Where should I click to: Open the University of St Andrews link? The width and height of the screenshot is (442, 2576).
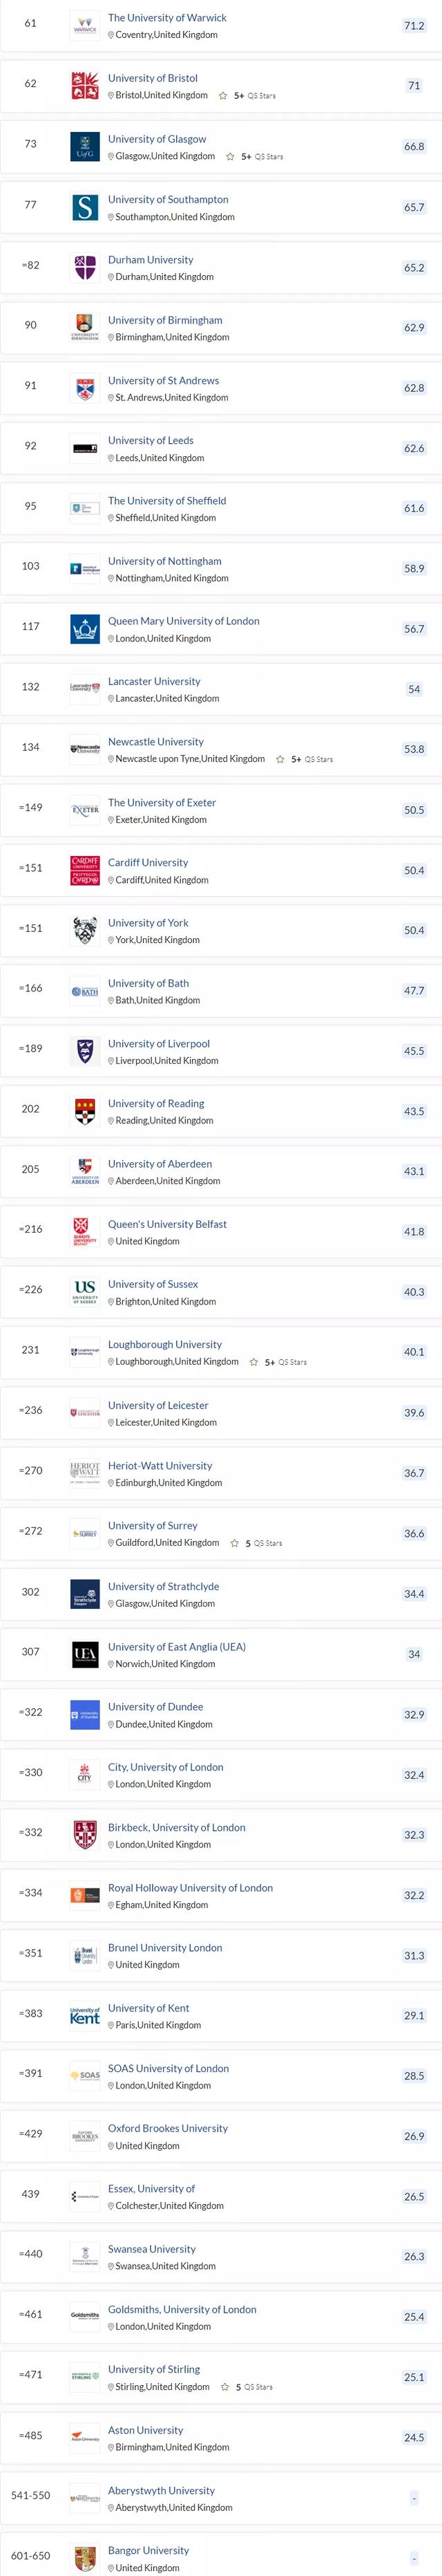point(163,380)
